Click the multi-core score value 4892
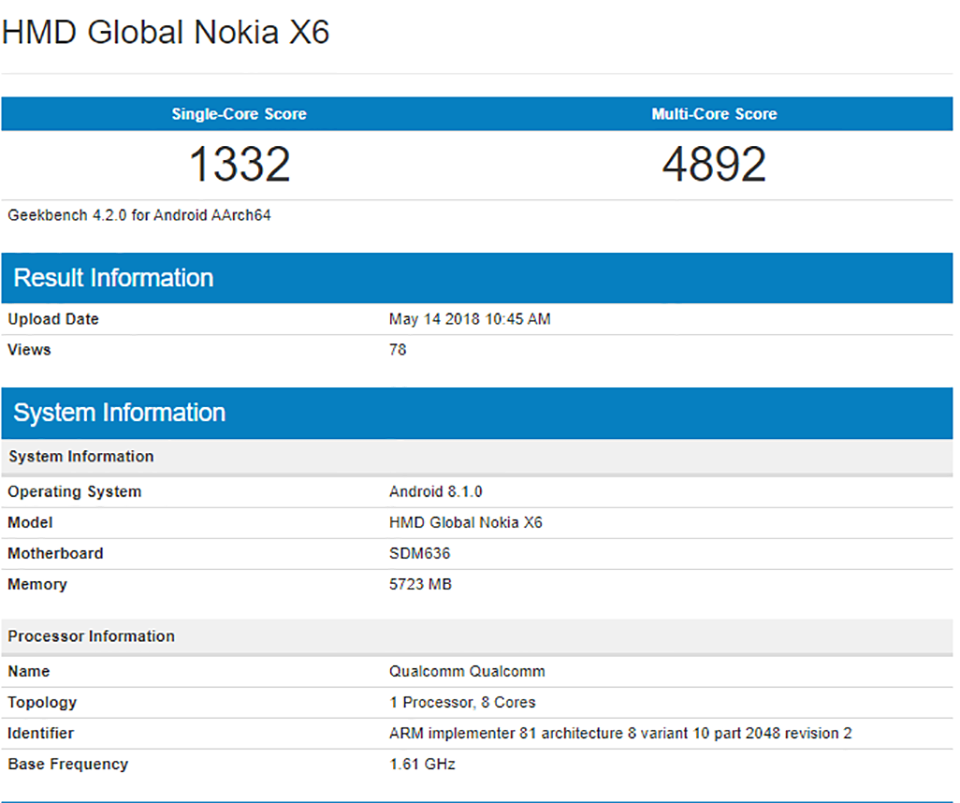This screenshot has height=803, width=960. click(714, 164)
